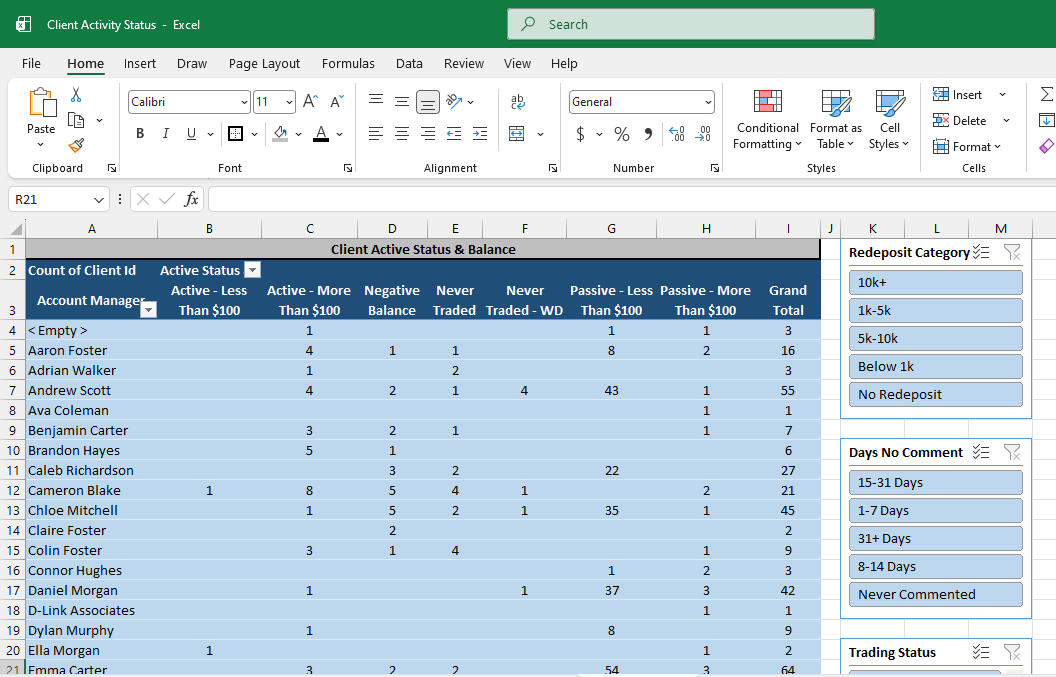Click the Wrap Text icon
The width and height of the screenshot is (1056, 677).
pos(517,102)
